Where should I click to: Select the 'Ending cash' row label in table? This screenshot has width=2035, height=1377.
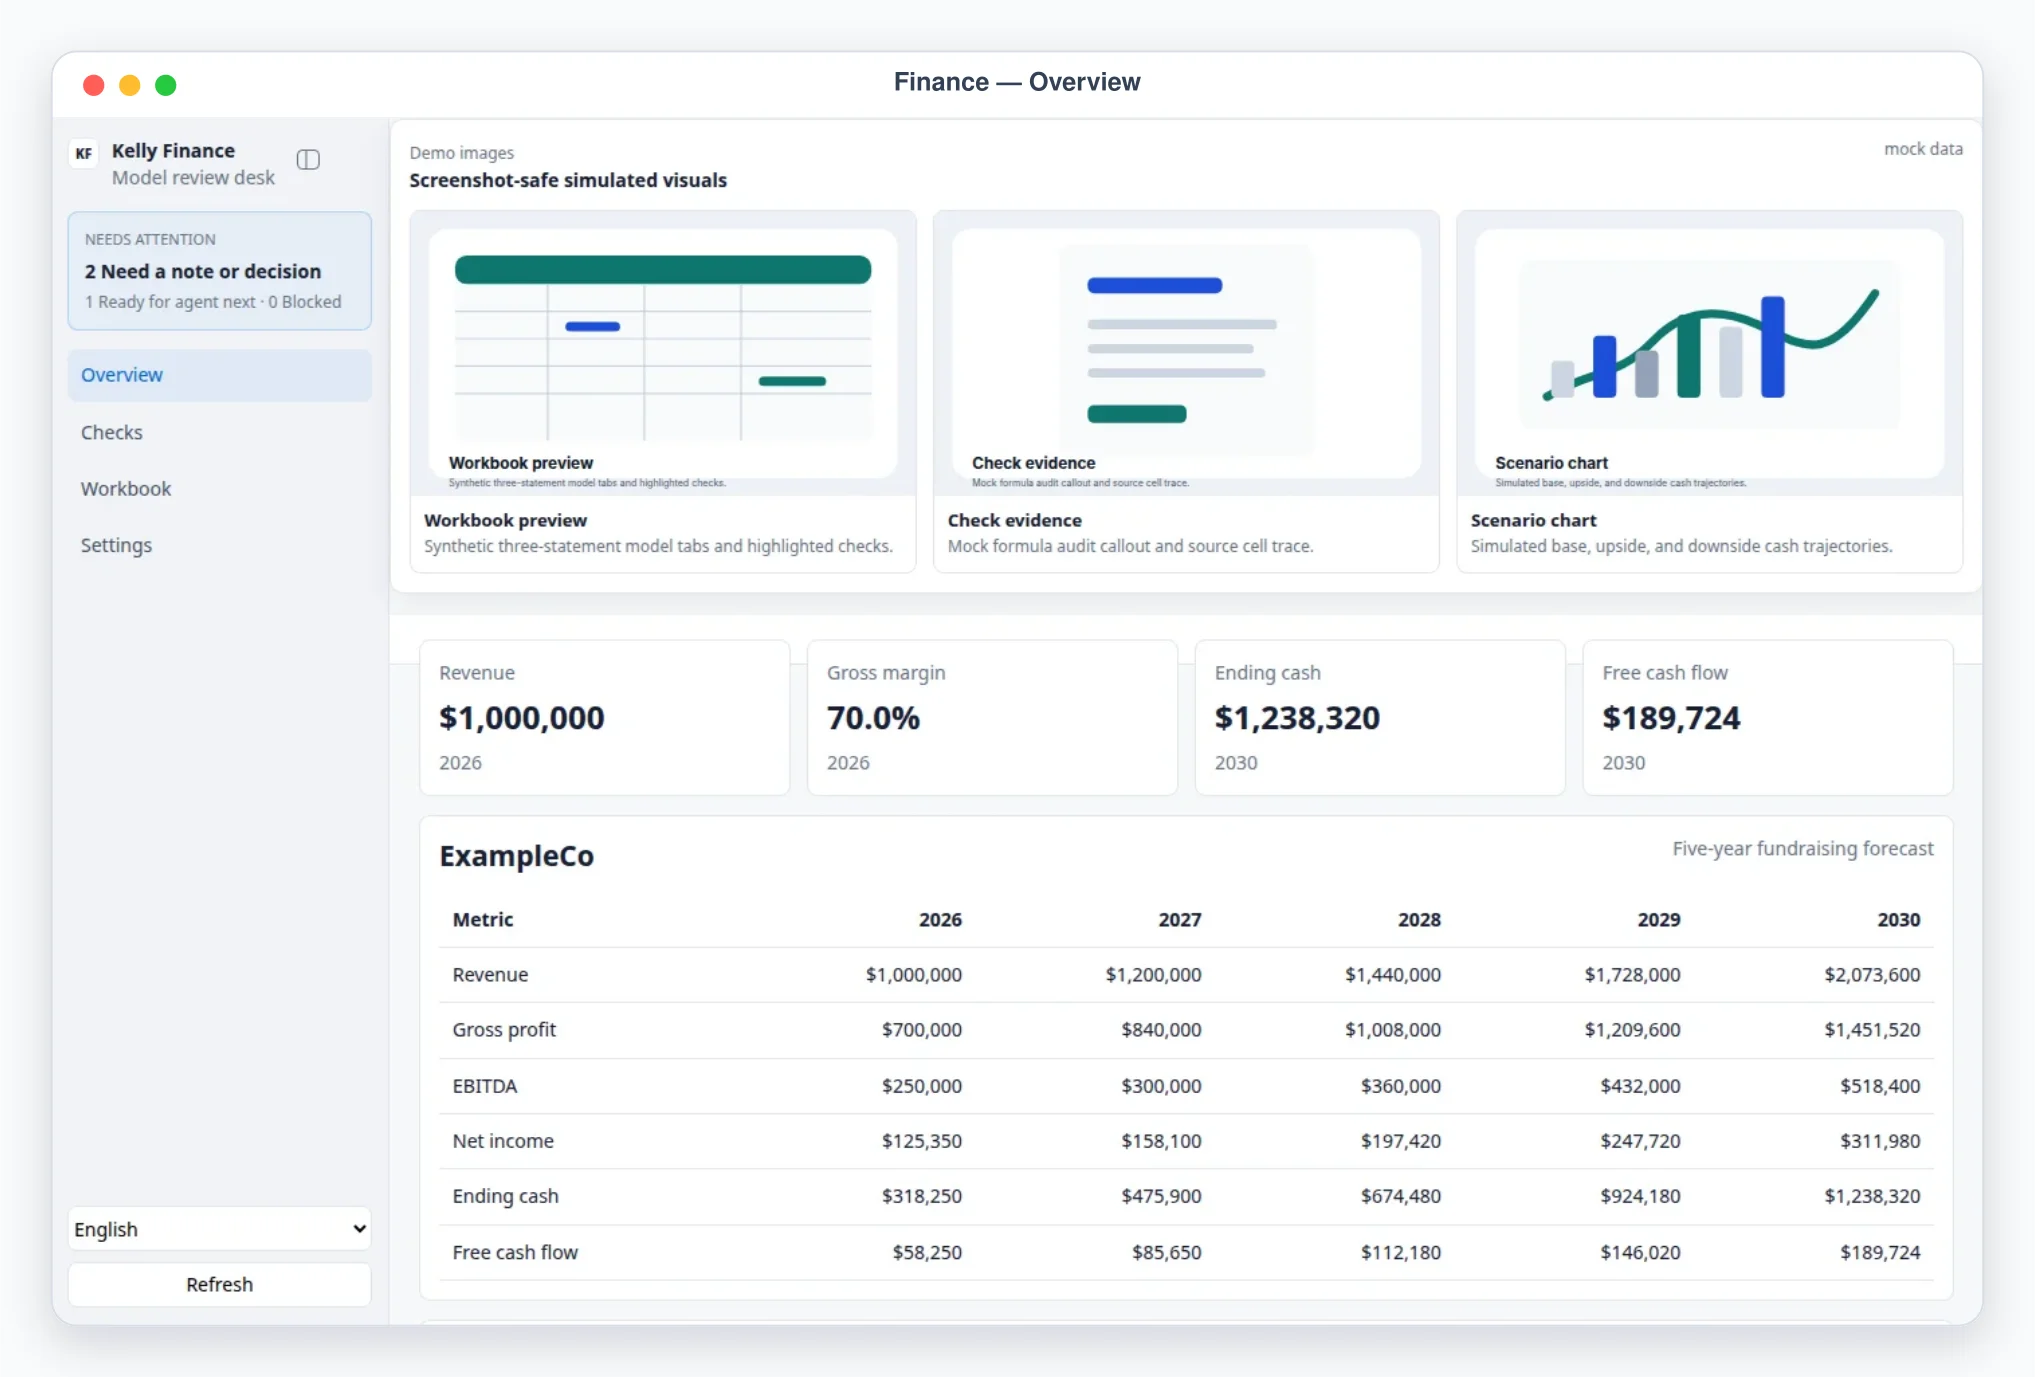coord(506,1197)
